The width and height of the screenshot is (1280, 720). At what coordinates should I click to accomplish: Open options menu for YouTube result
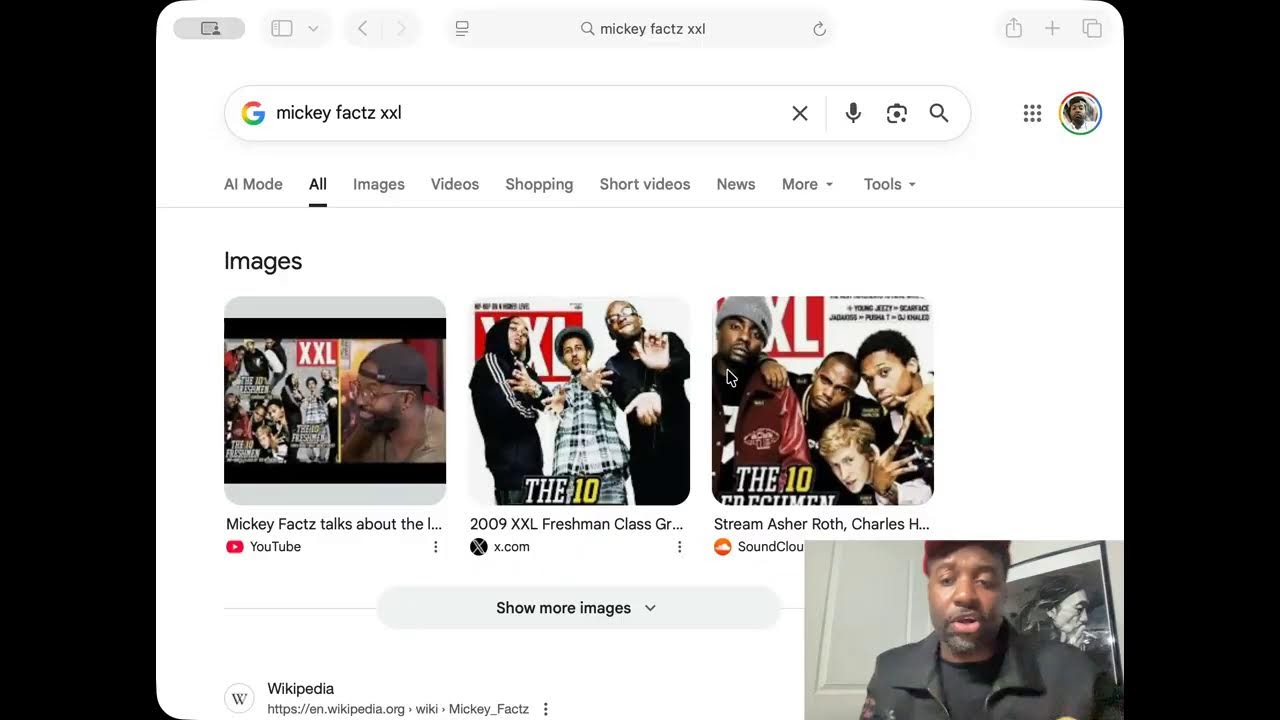(x=435, y=547)
